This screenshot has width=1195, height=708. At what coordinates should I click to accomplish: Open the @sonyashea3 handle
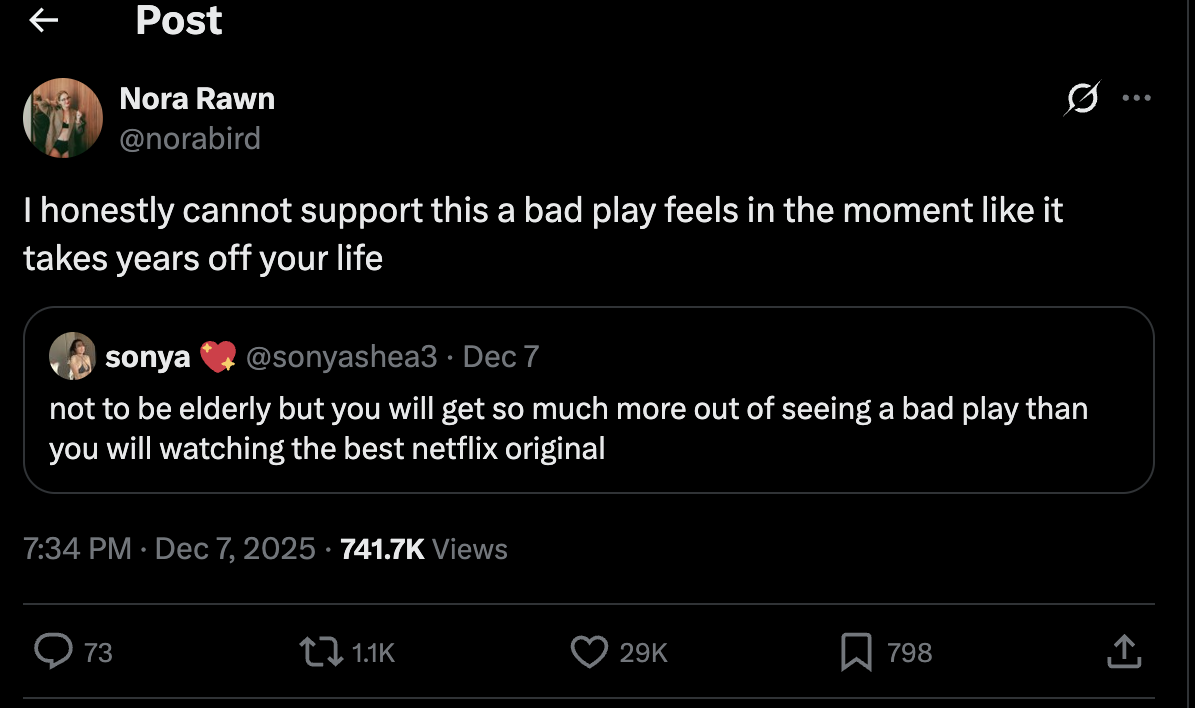(x=341, y=357)
